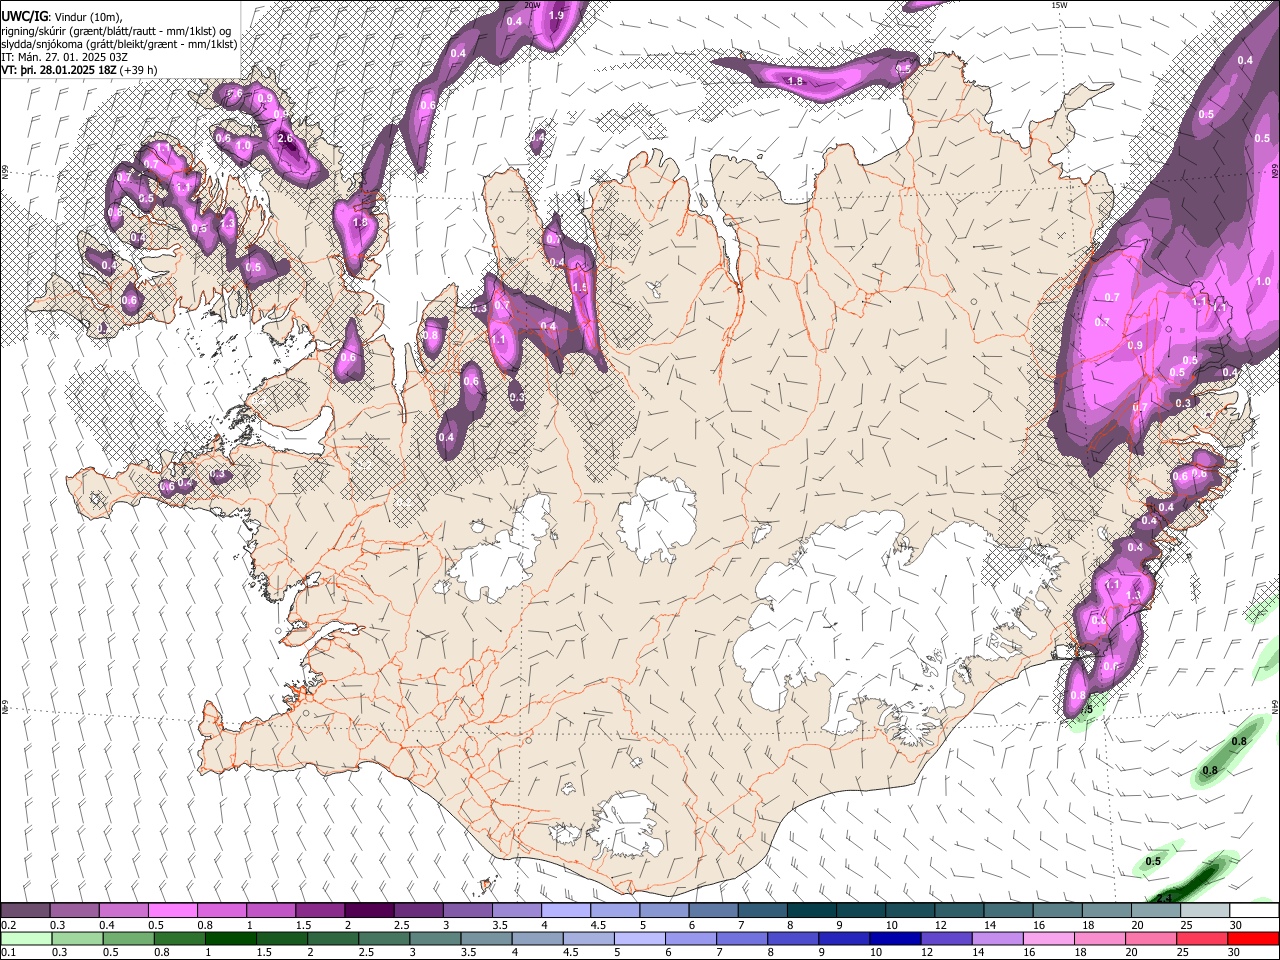The image size is (1280, 960).
Task: Click the 'UWC/IG' title text
Action: 24,16
